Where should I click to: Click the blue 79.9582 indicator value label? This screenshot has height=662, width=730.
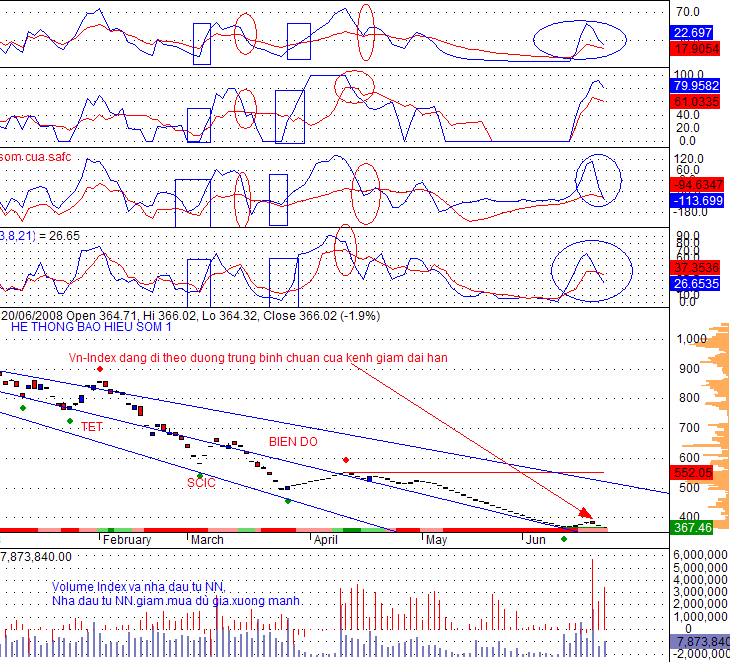(696, 86)
